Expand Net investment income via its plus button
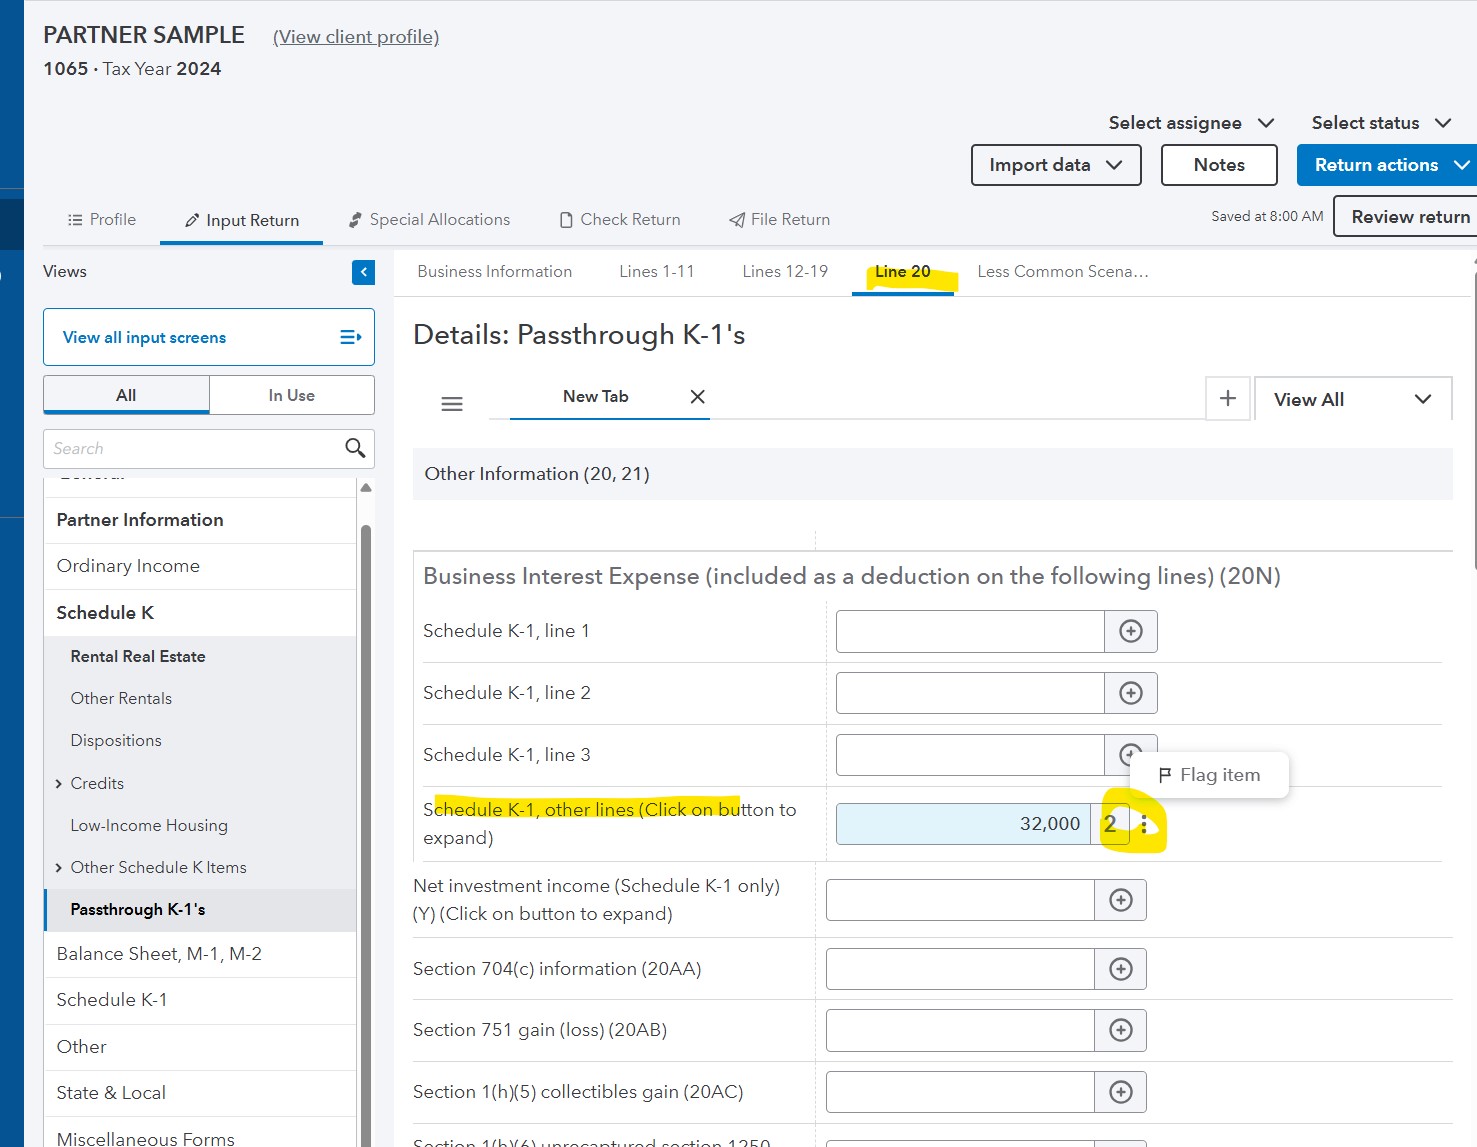This screenshot has width=1477, height=1147. pos(1120,899)
